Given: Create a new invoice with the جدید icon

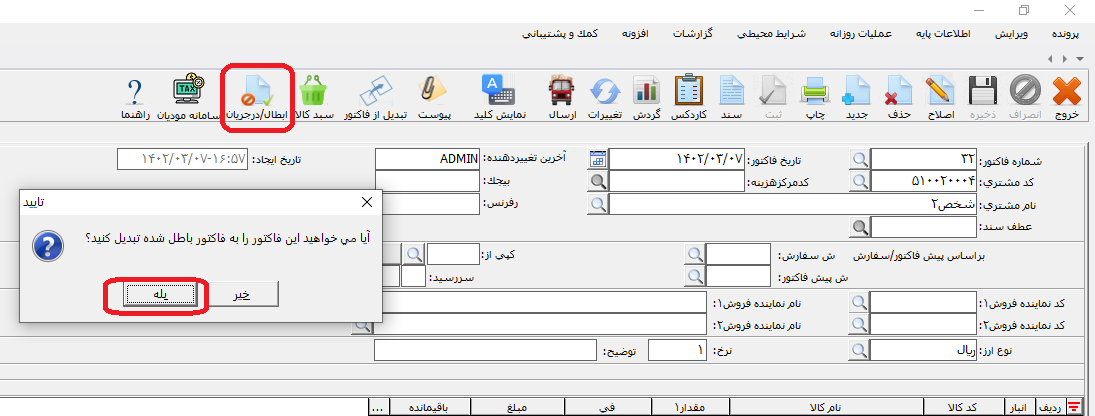Looking at the screenshot, I should point(856,96).
